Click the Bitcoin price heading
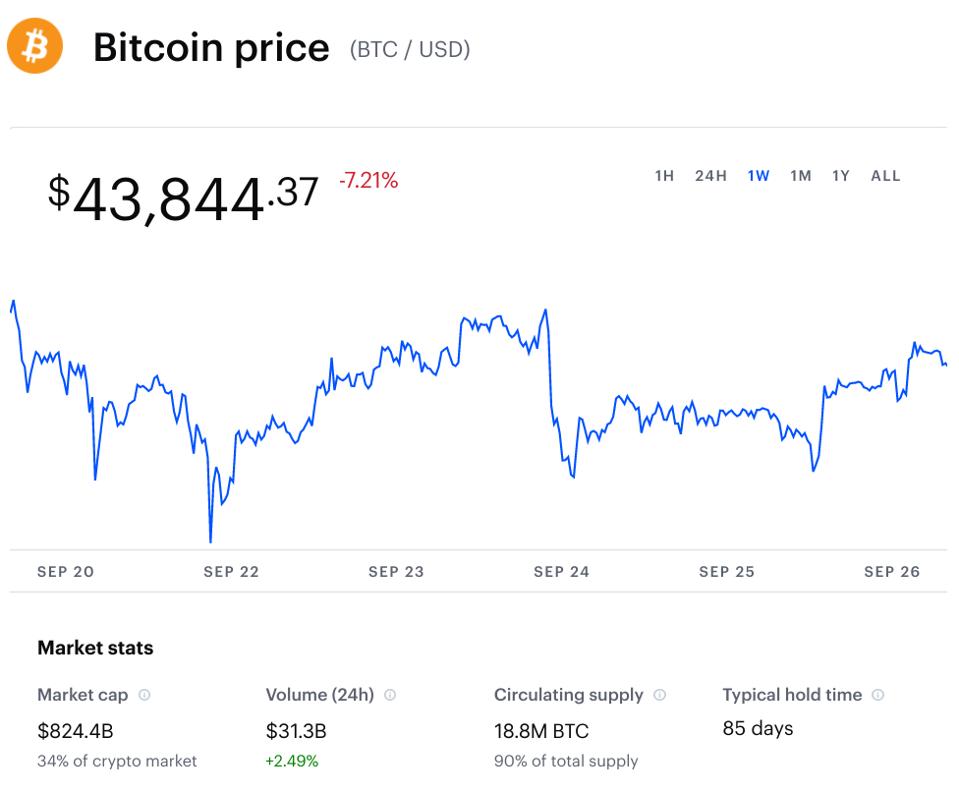 coord(211,48)
